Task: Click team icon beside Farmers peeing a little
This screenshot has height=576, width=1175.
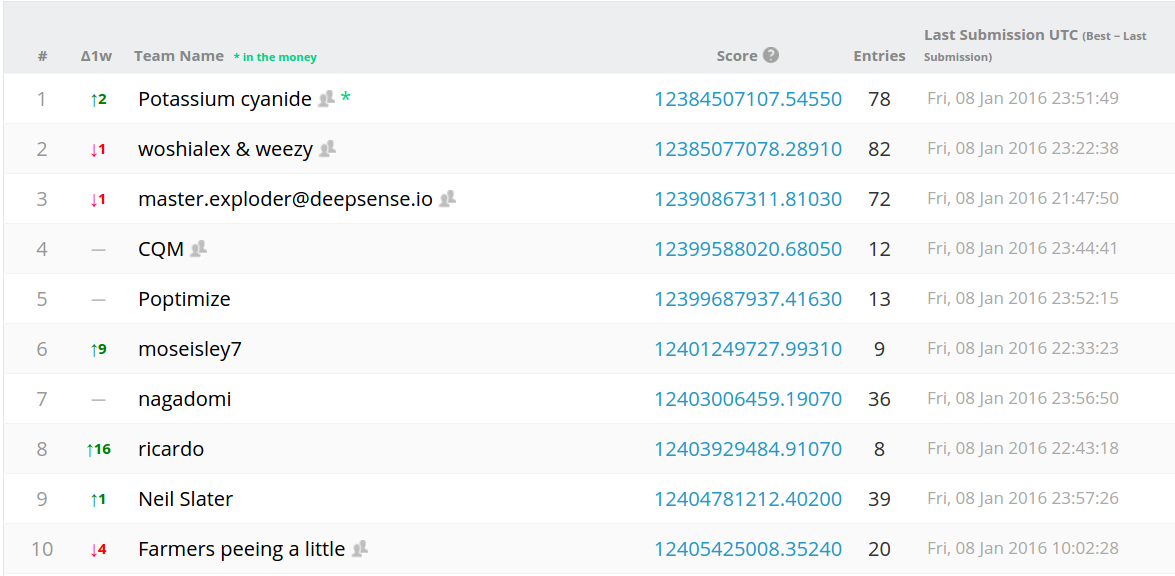Action: [359, 549]
